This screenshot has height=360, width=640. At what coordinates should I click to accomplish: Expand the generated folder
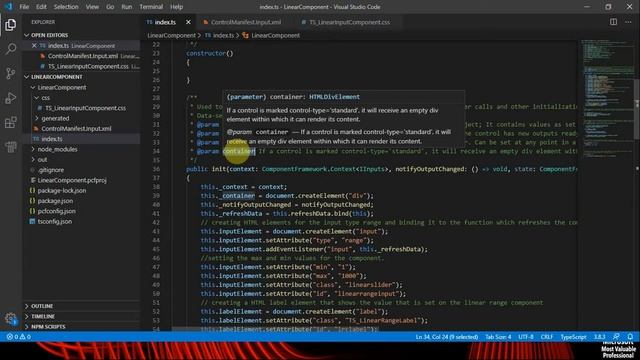point(37,118)
